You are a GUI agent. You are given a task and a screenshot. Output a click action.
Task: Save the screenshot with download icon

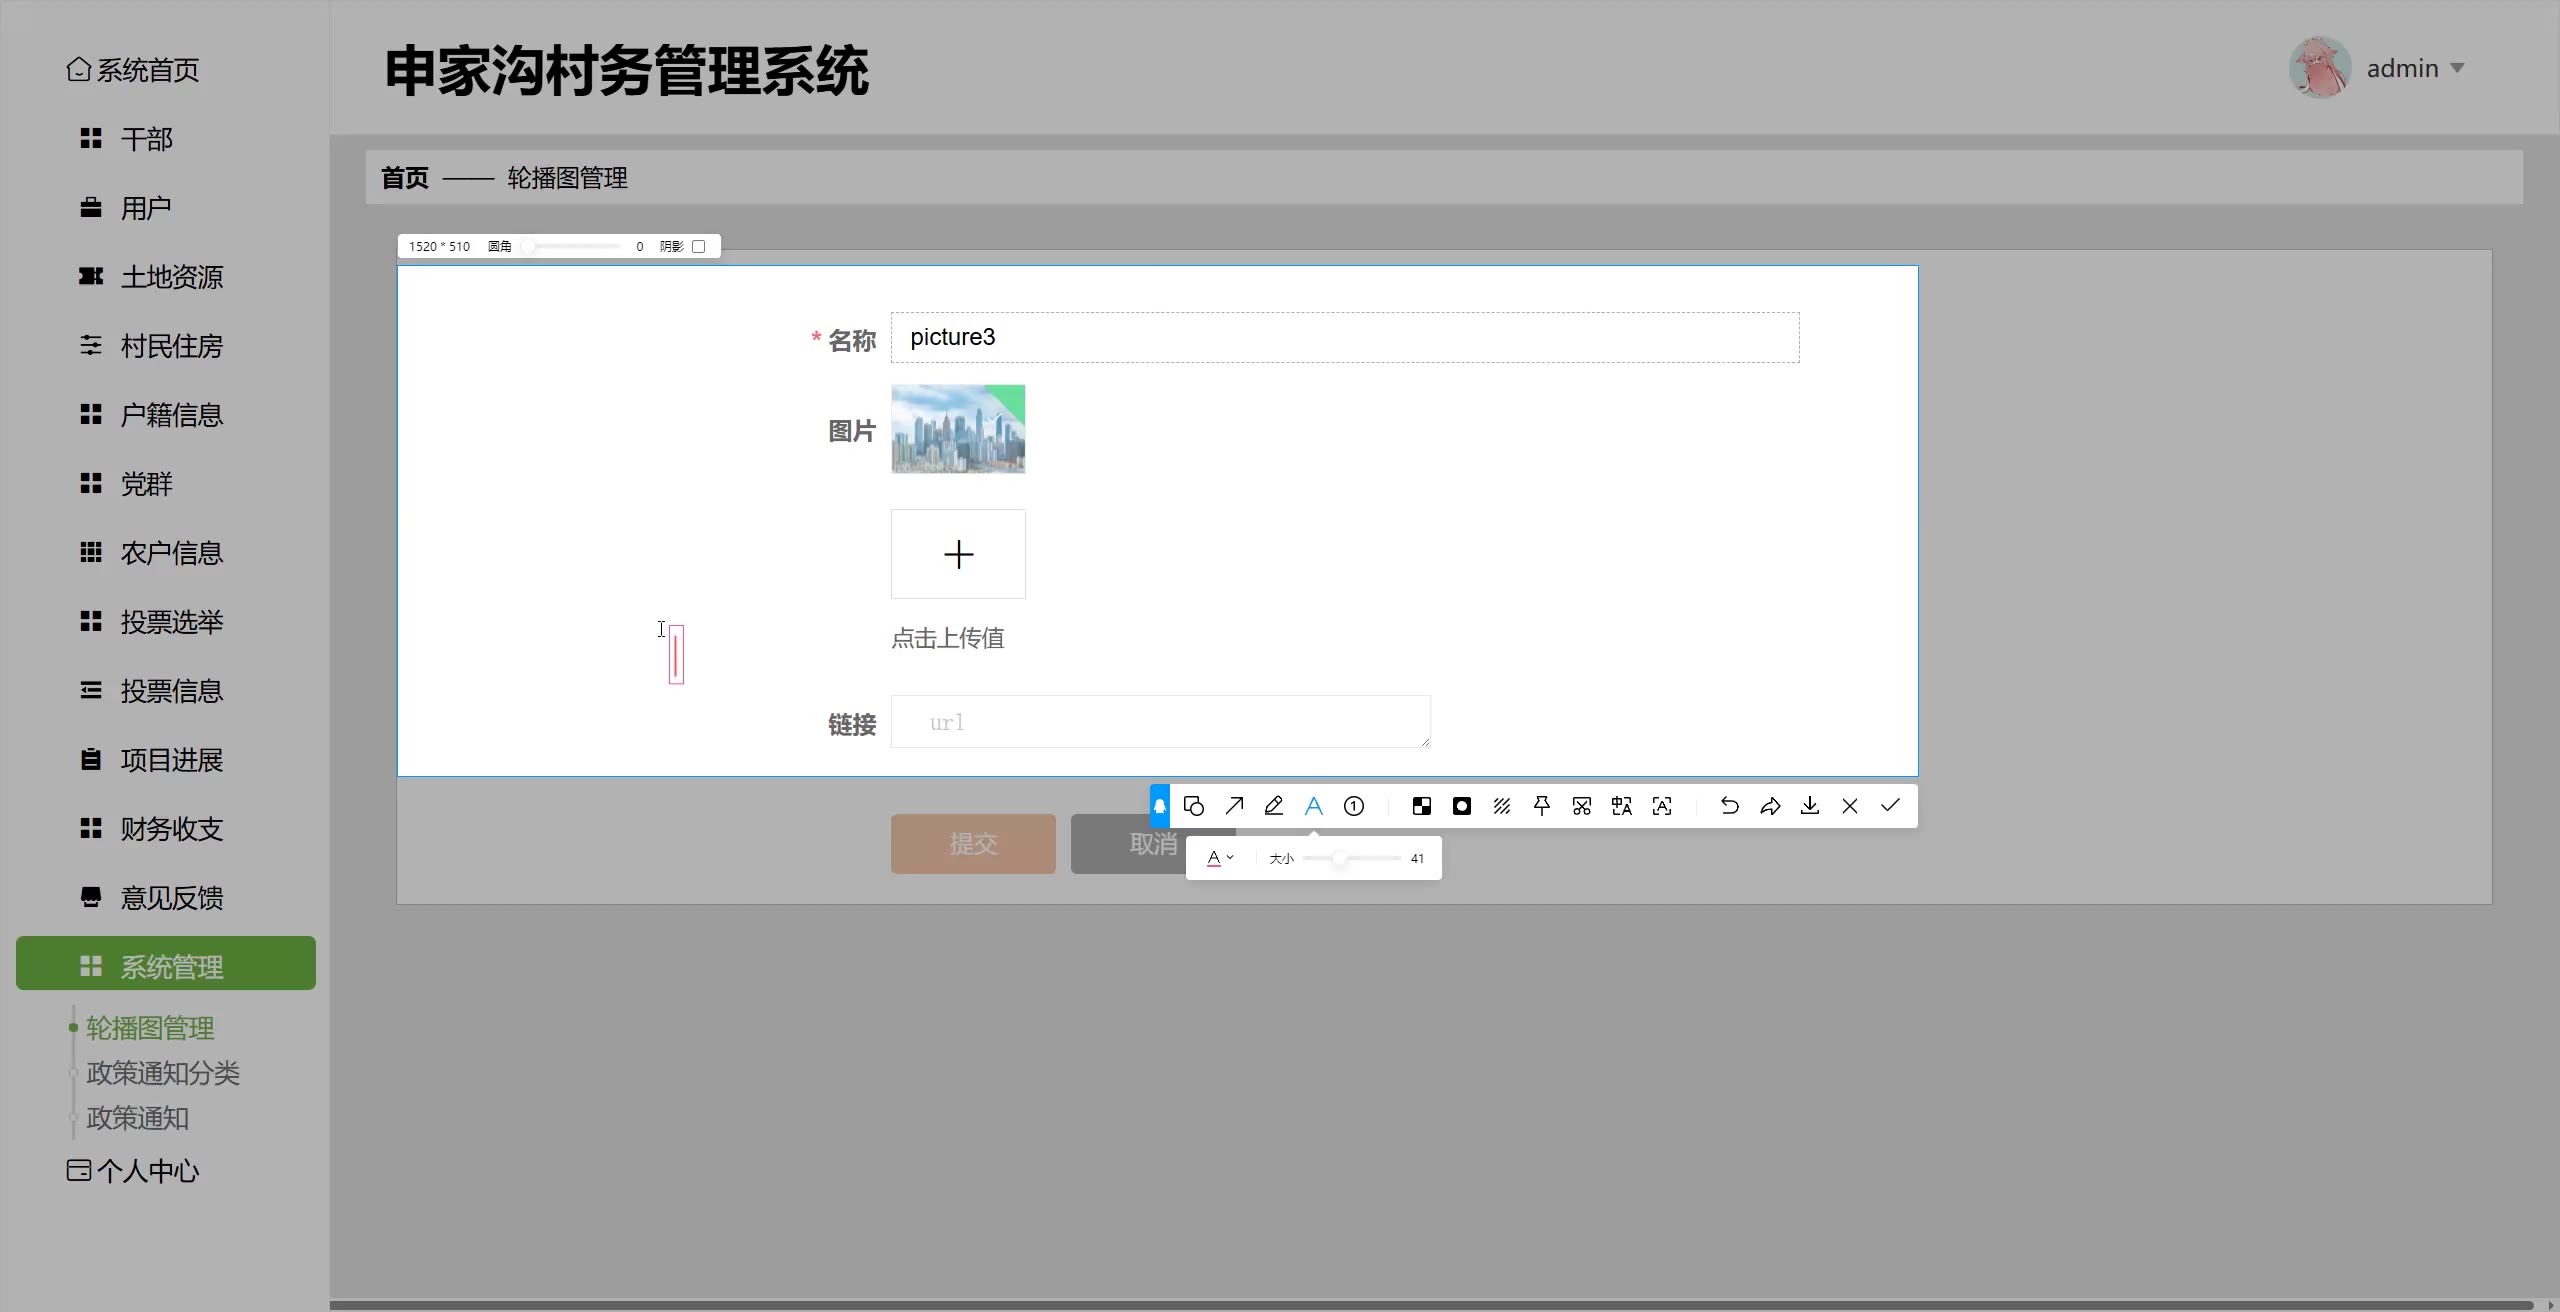tap(1810, 806)
